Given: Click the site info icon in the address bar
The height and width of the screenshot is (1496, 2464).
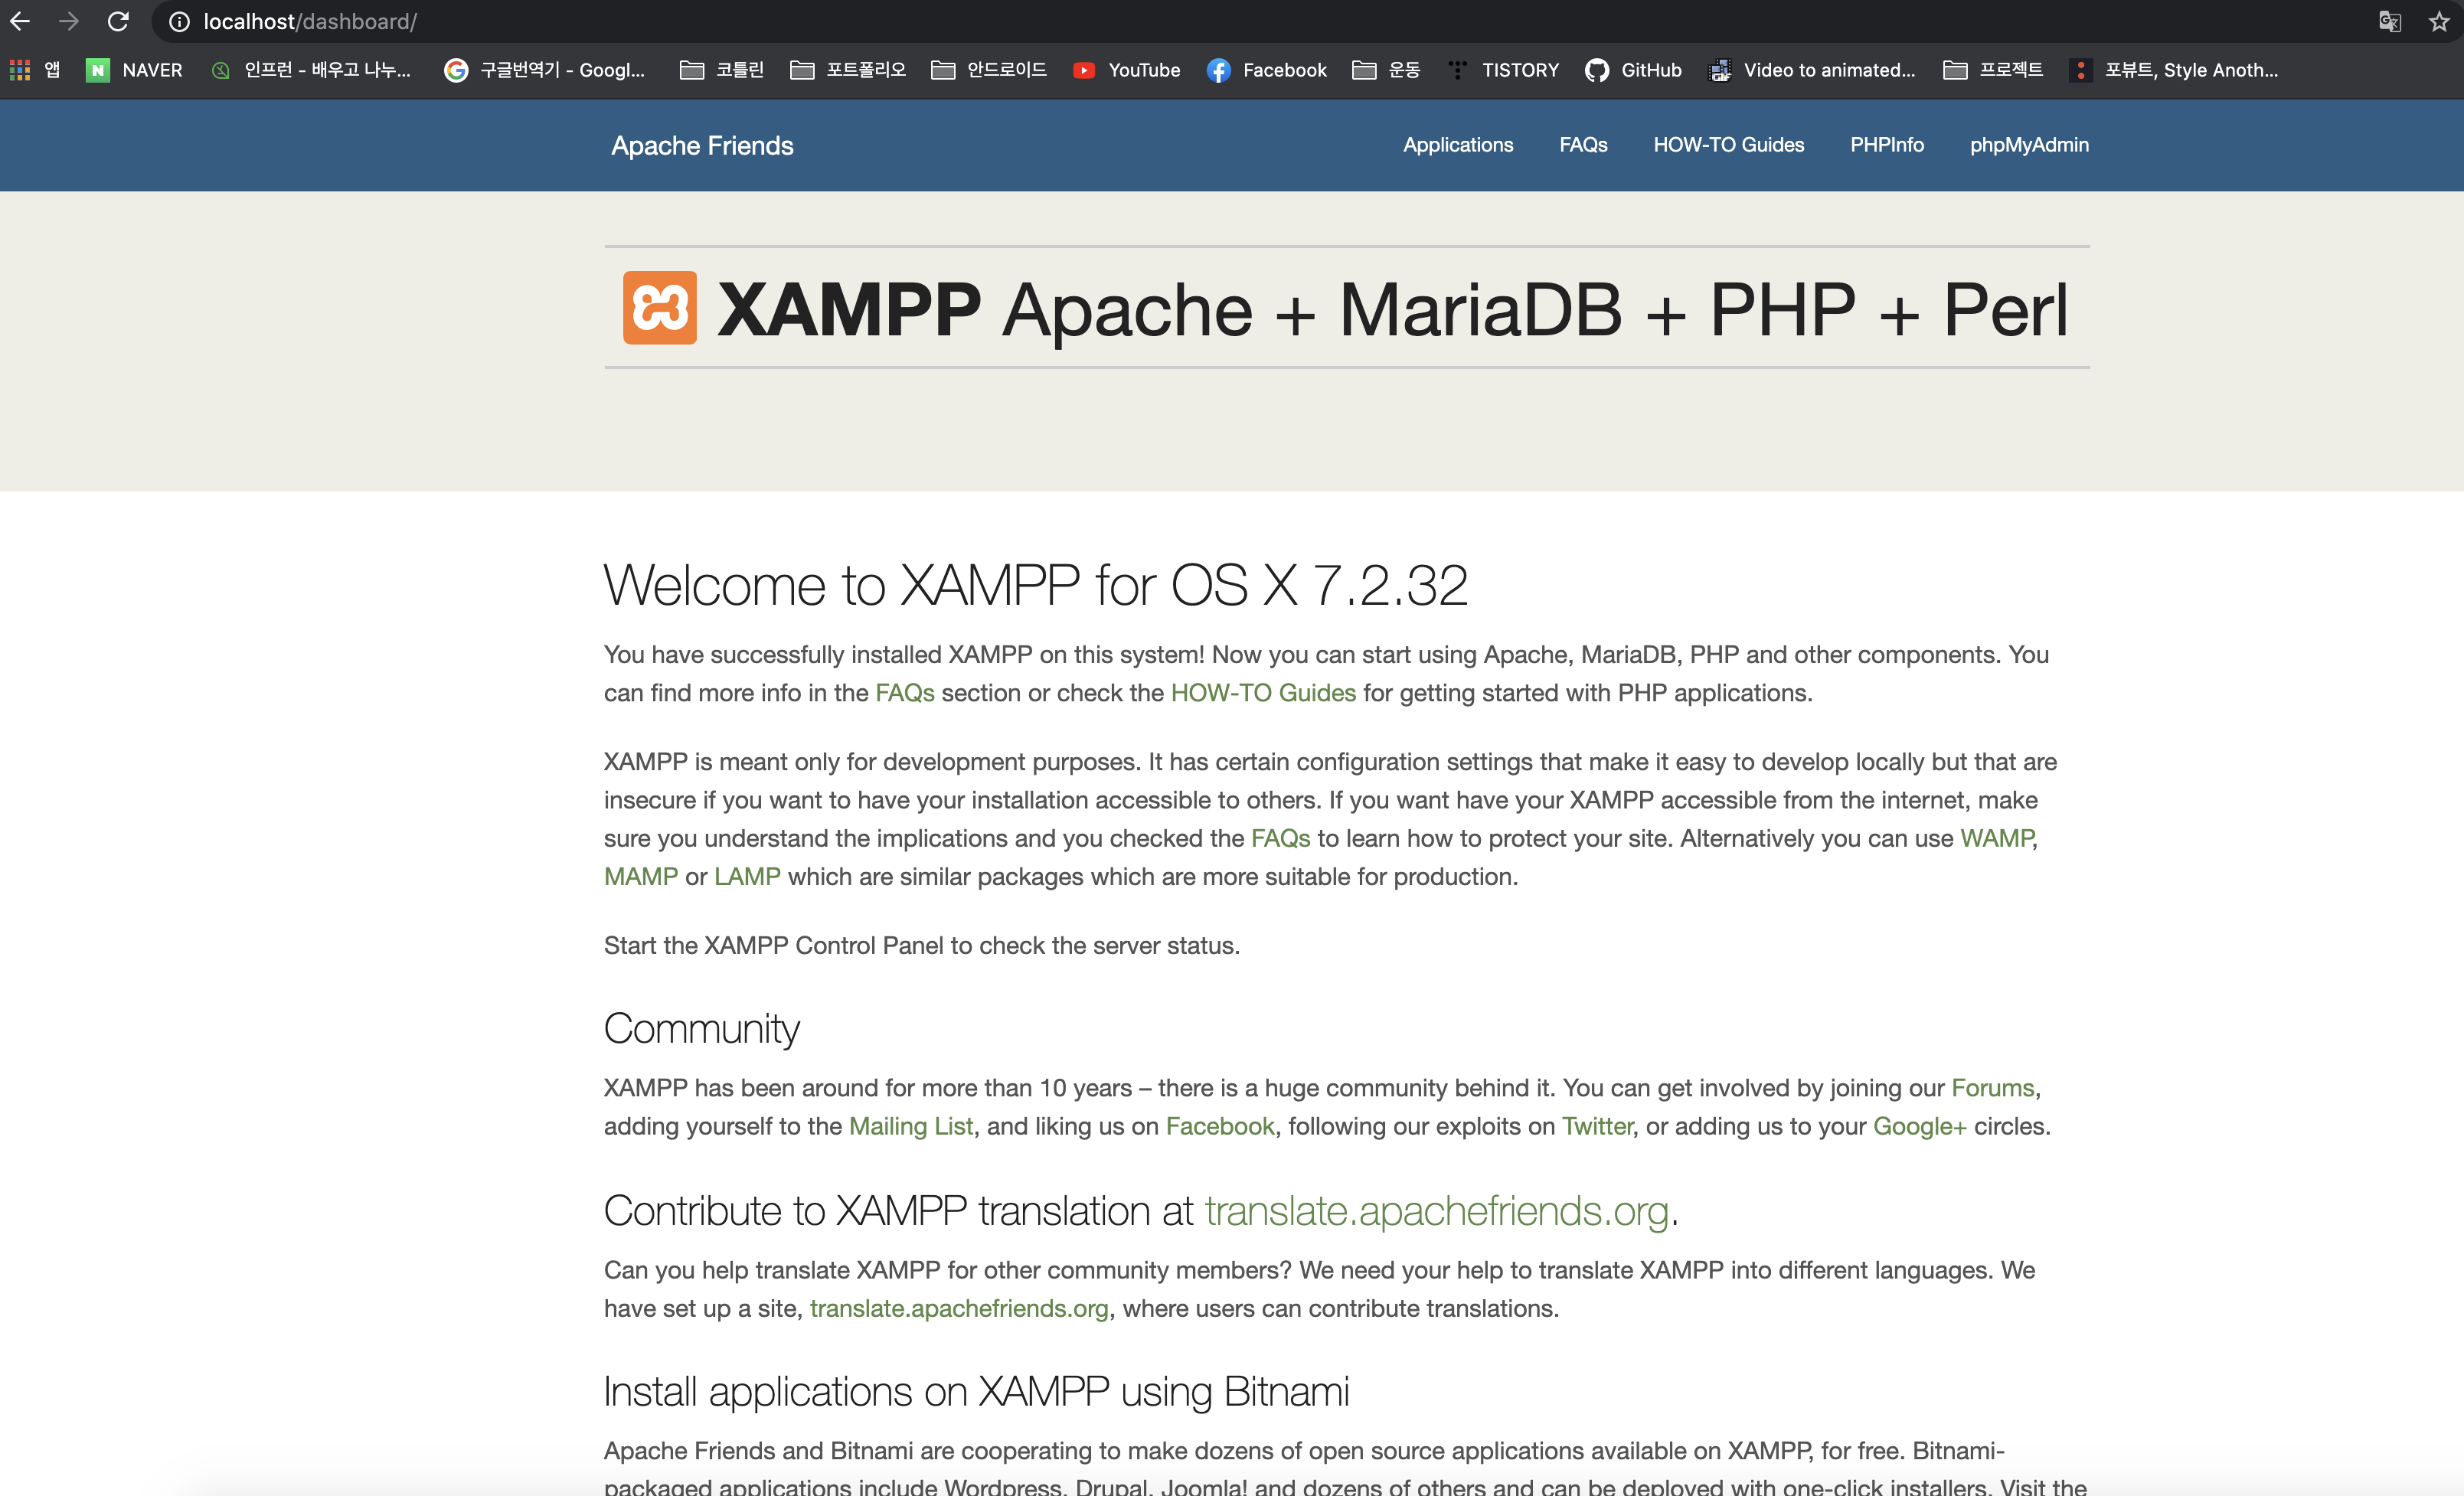Looking at the screenshot, I should [179, 21].
